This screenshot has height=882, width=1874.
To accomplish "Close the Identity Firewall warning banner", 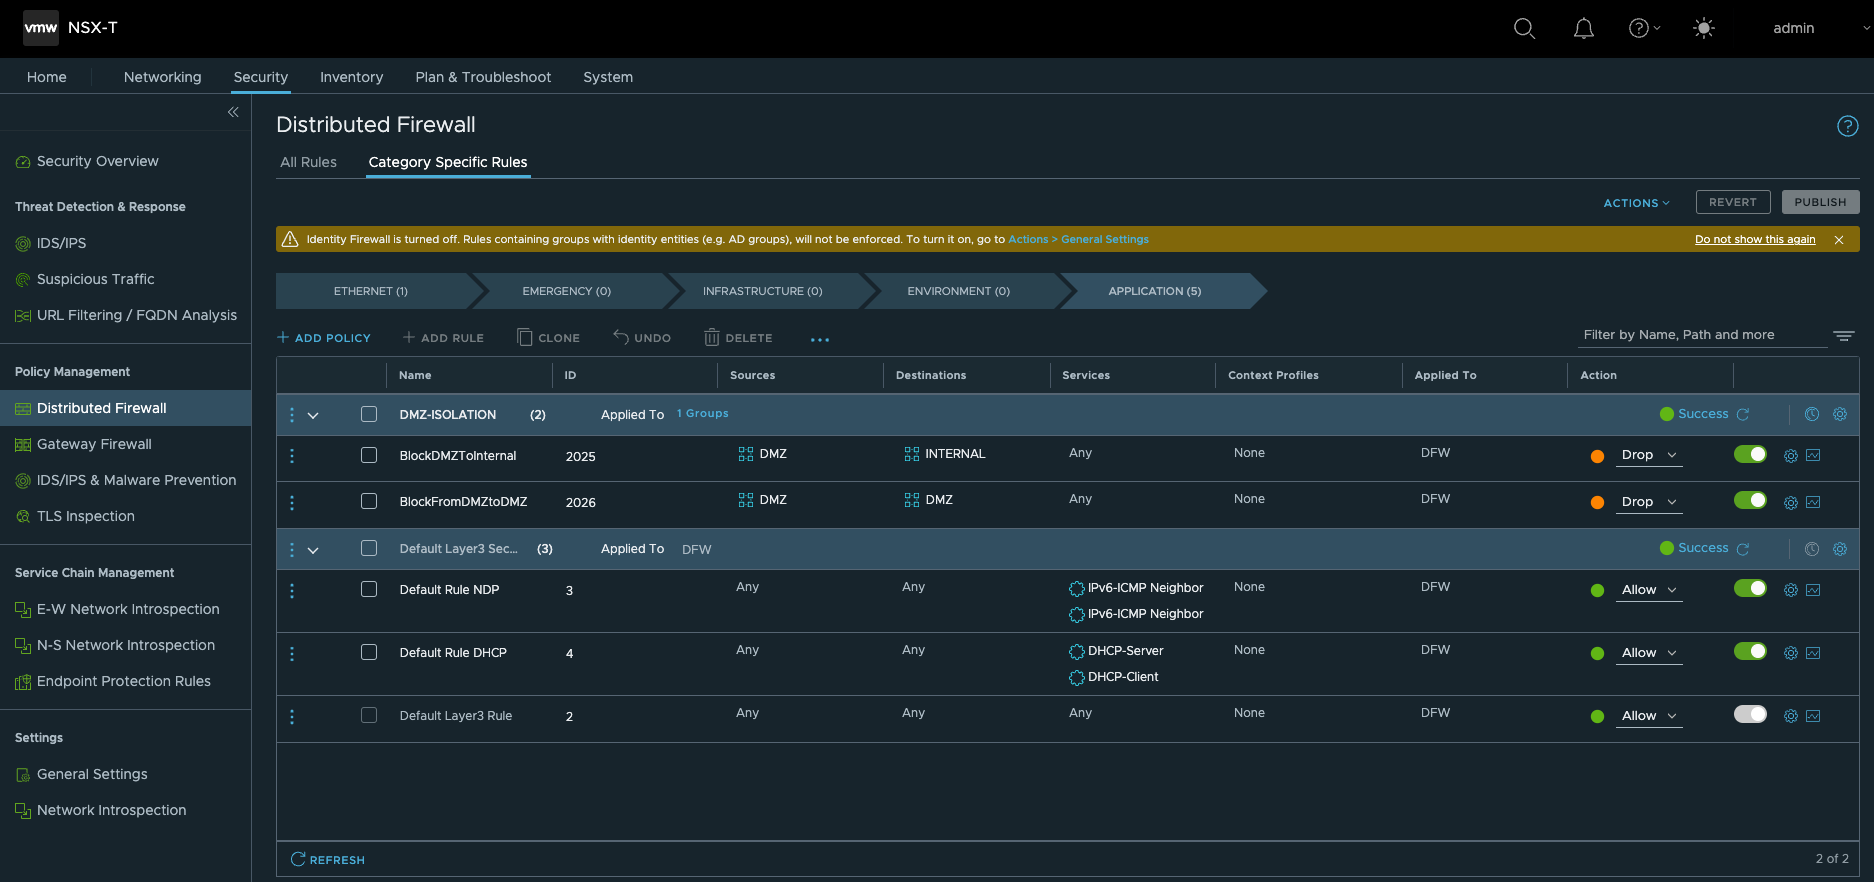I will pyautogui.click(x=1839, y=240).
